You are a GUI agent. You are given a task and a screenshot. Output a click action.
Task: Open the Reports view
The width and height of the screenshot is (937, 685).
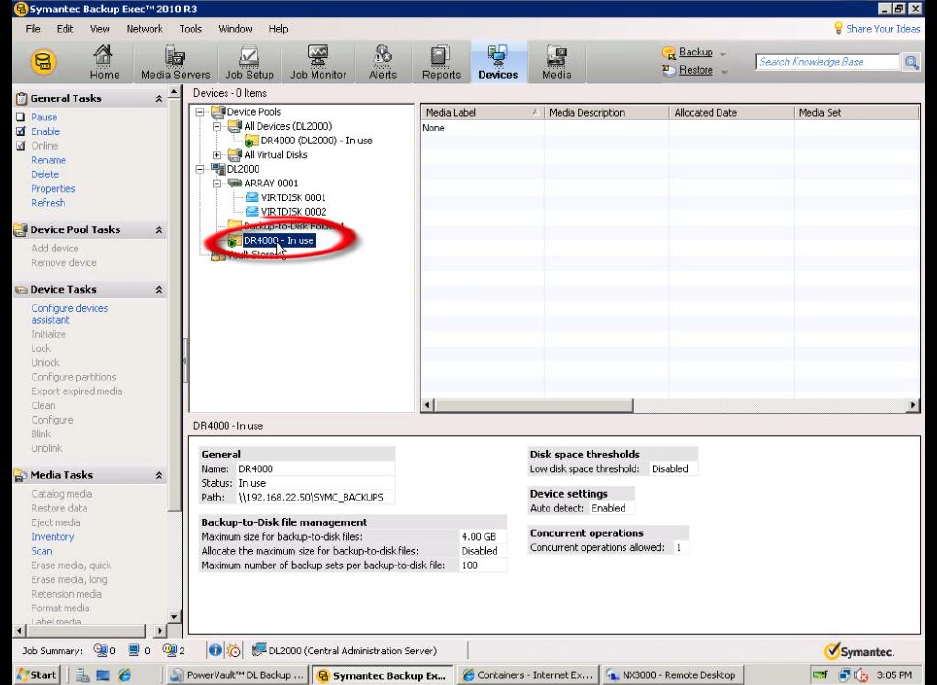[x=441, y=62]
